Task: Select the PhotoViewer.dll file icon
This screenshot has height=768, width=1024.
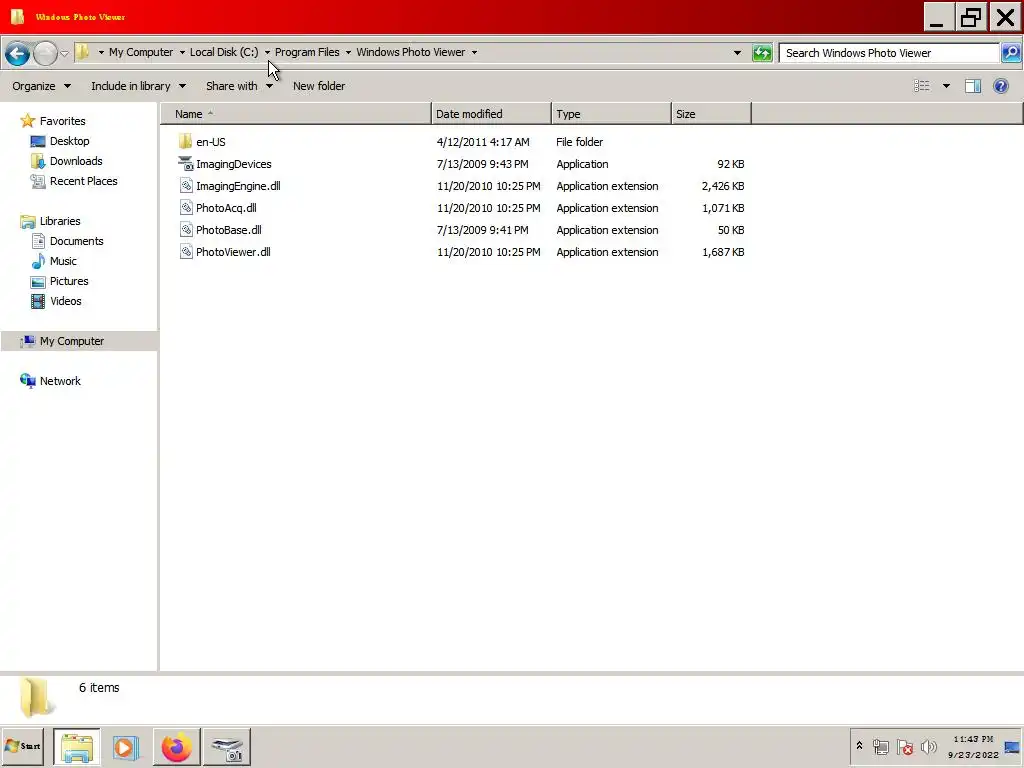Action: tap(186, 252)
